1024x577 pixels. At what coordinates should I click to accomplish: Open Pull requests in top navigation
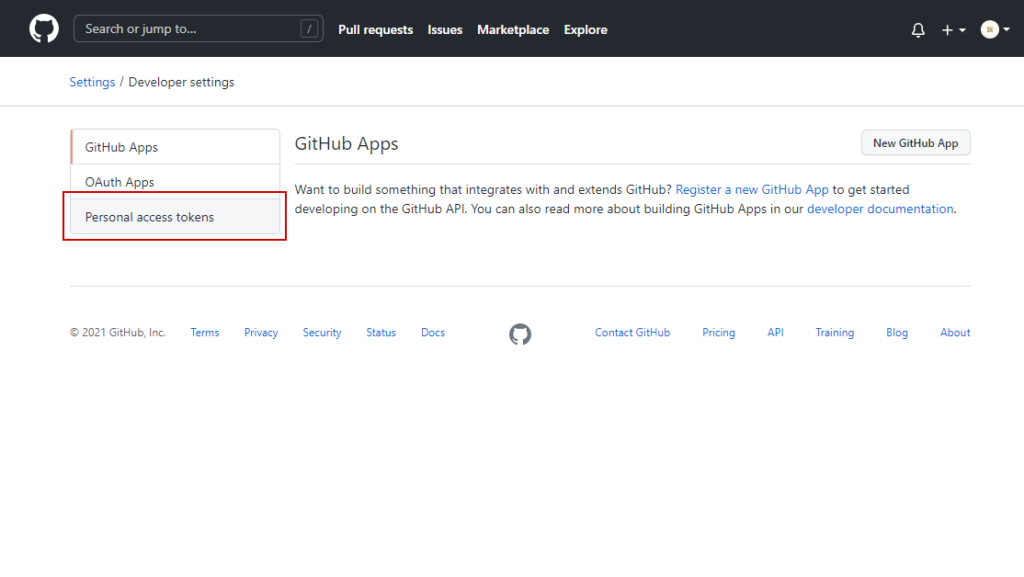[376, 30]
